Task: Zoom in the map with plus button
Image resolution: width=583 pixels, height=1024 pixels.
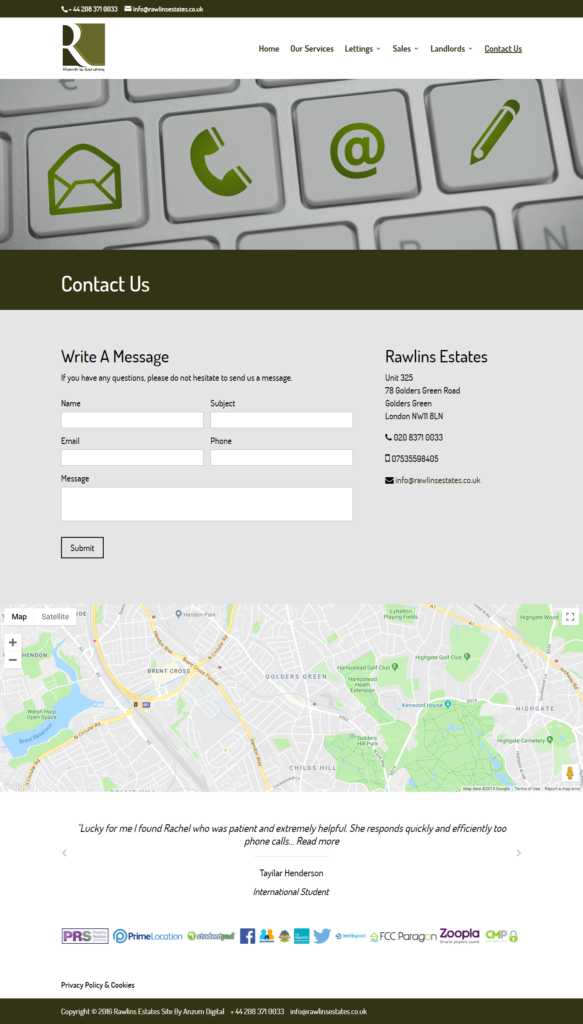Action: click(12, 642)
